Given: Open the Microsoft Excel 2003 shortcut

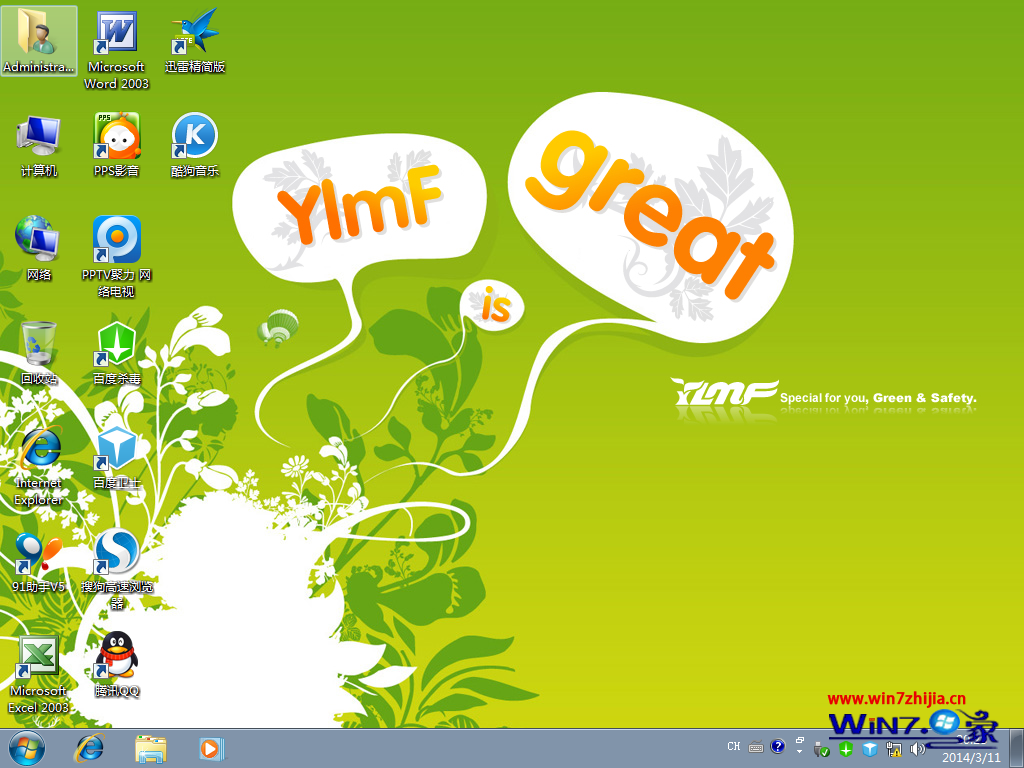Looking at the screenshot, I should (x=38, y=658).
